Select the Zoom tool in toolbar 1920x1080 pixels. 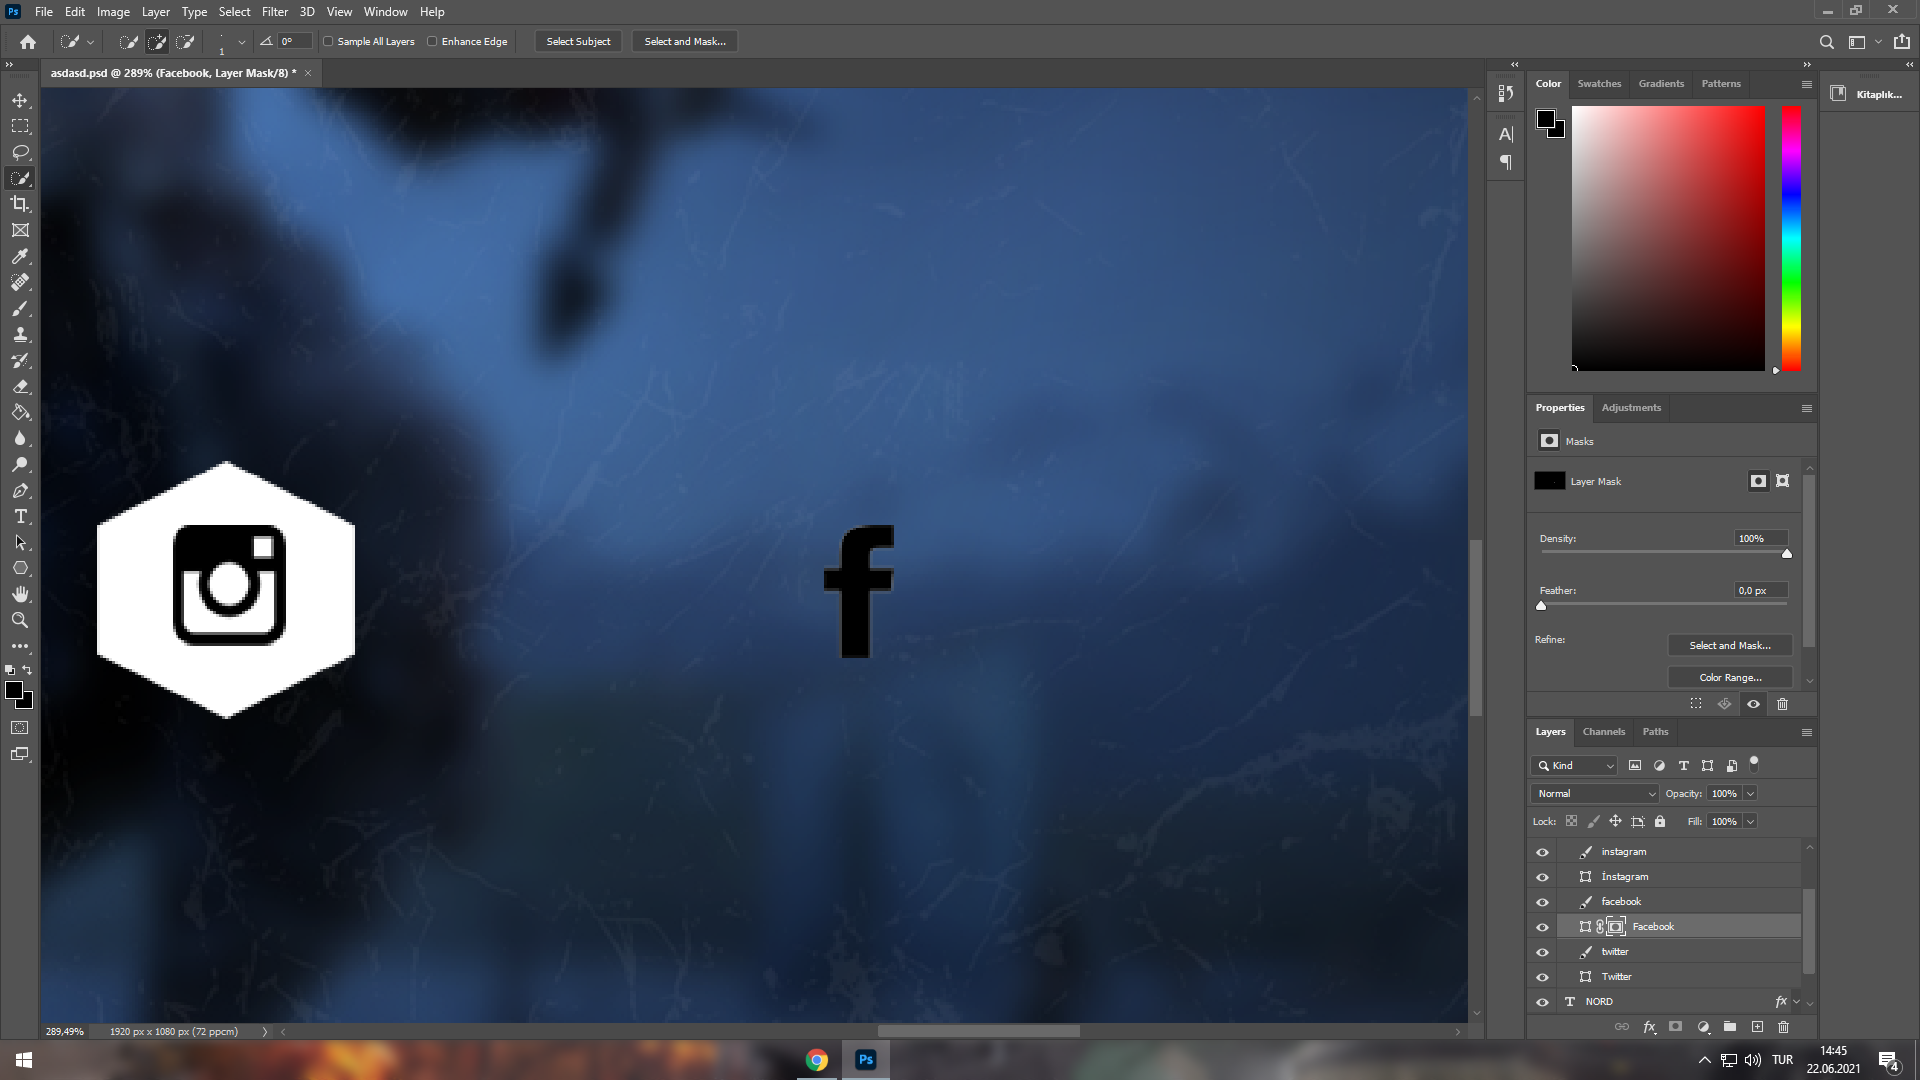(20, 620)
